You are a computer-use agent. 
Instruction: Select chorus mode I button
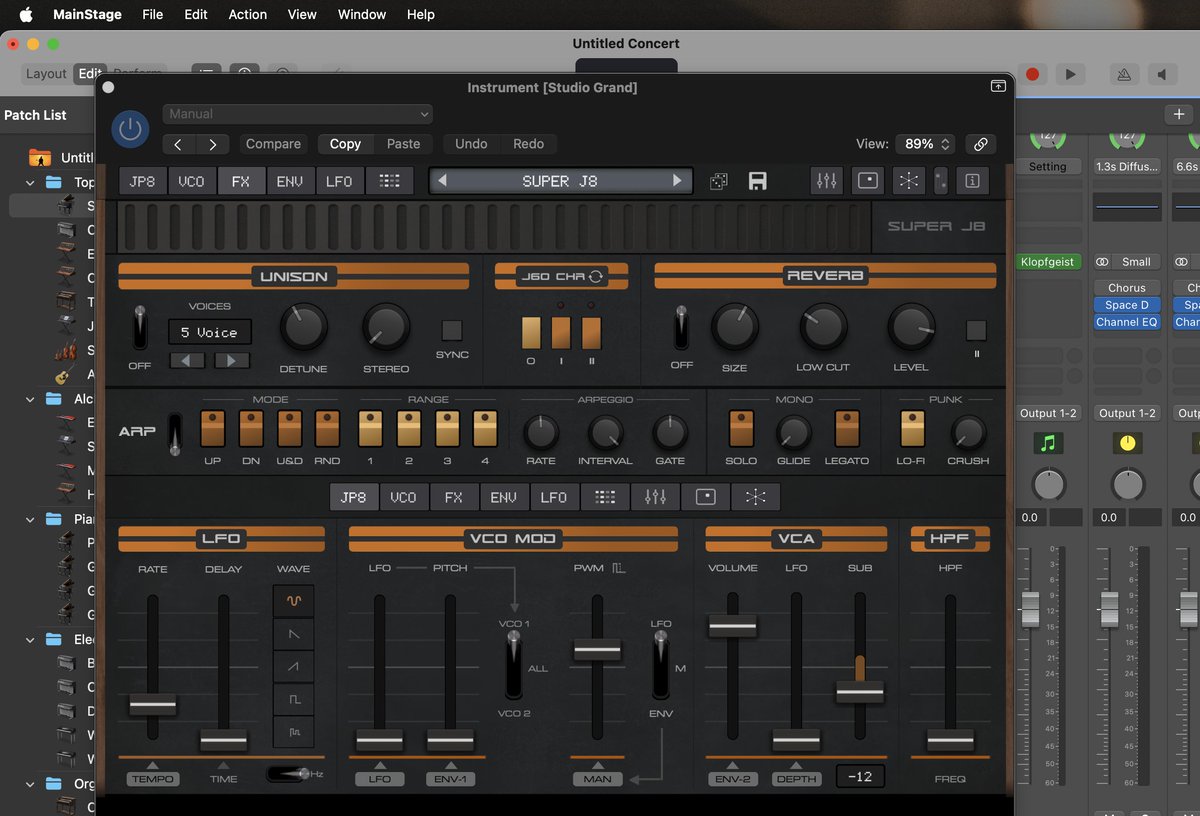pyautogui.click(x=561, y=333)
